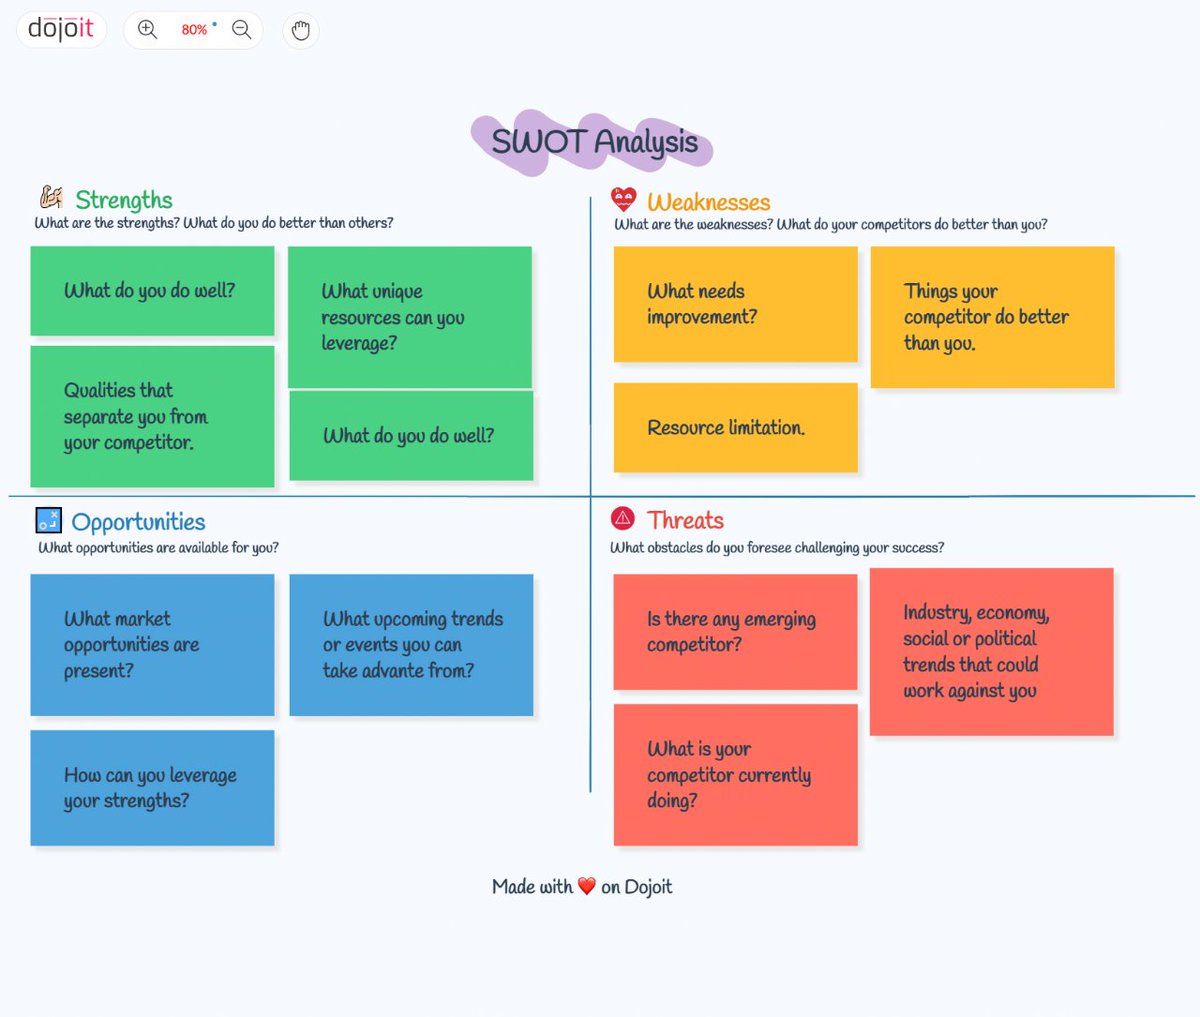Click the Weaknesses heart face icon

click(x=623, y=199)
